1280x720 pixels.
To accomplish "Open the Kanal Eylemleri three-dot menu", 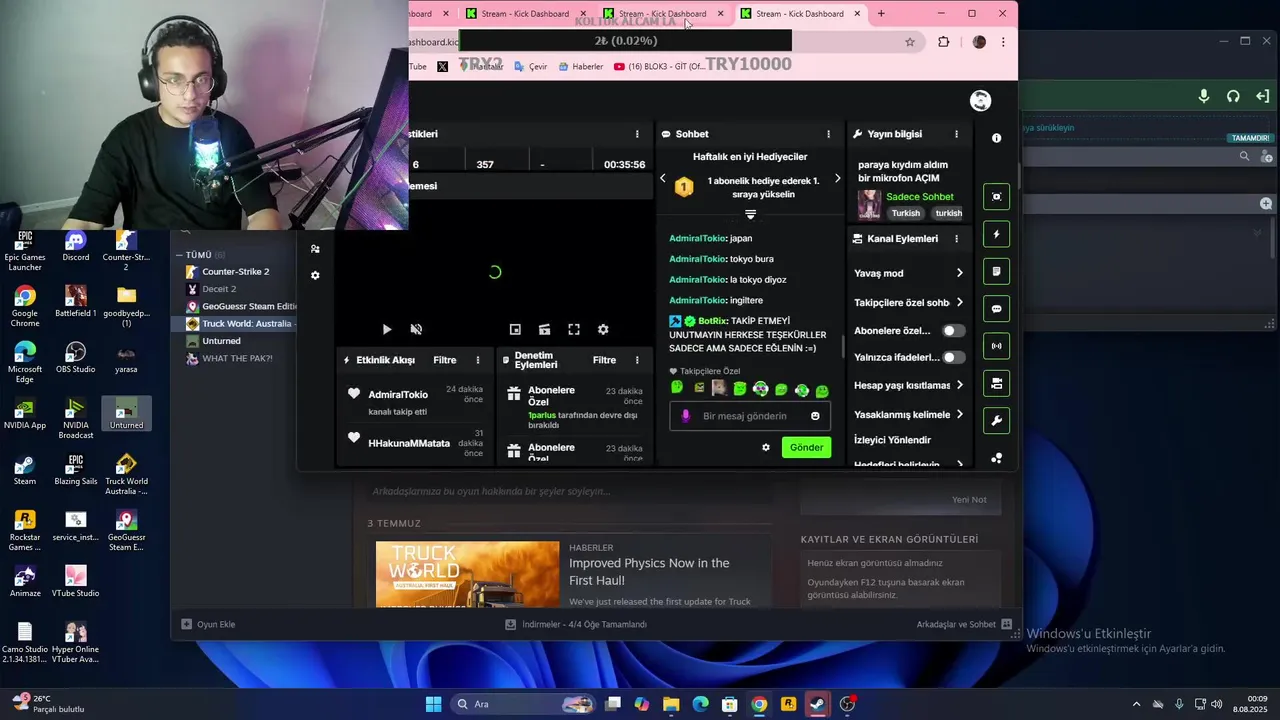I will (x=956, y=239).
